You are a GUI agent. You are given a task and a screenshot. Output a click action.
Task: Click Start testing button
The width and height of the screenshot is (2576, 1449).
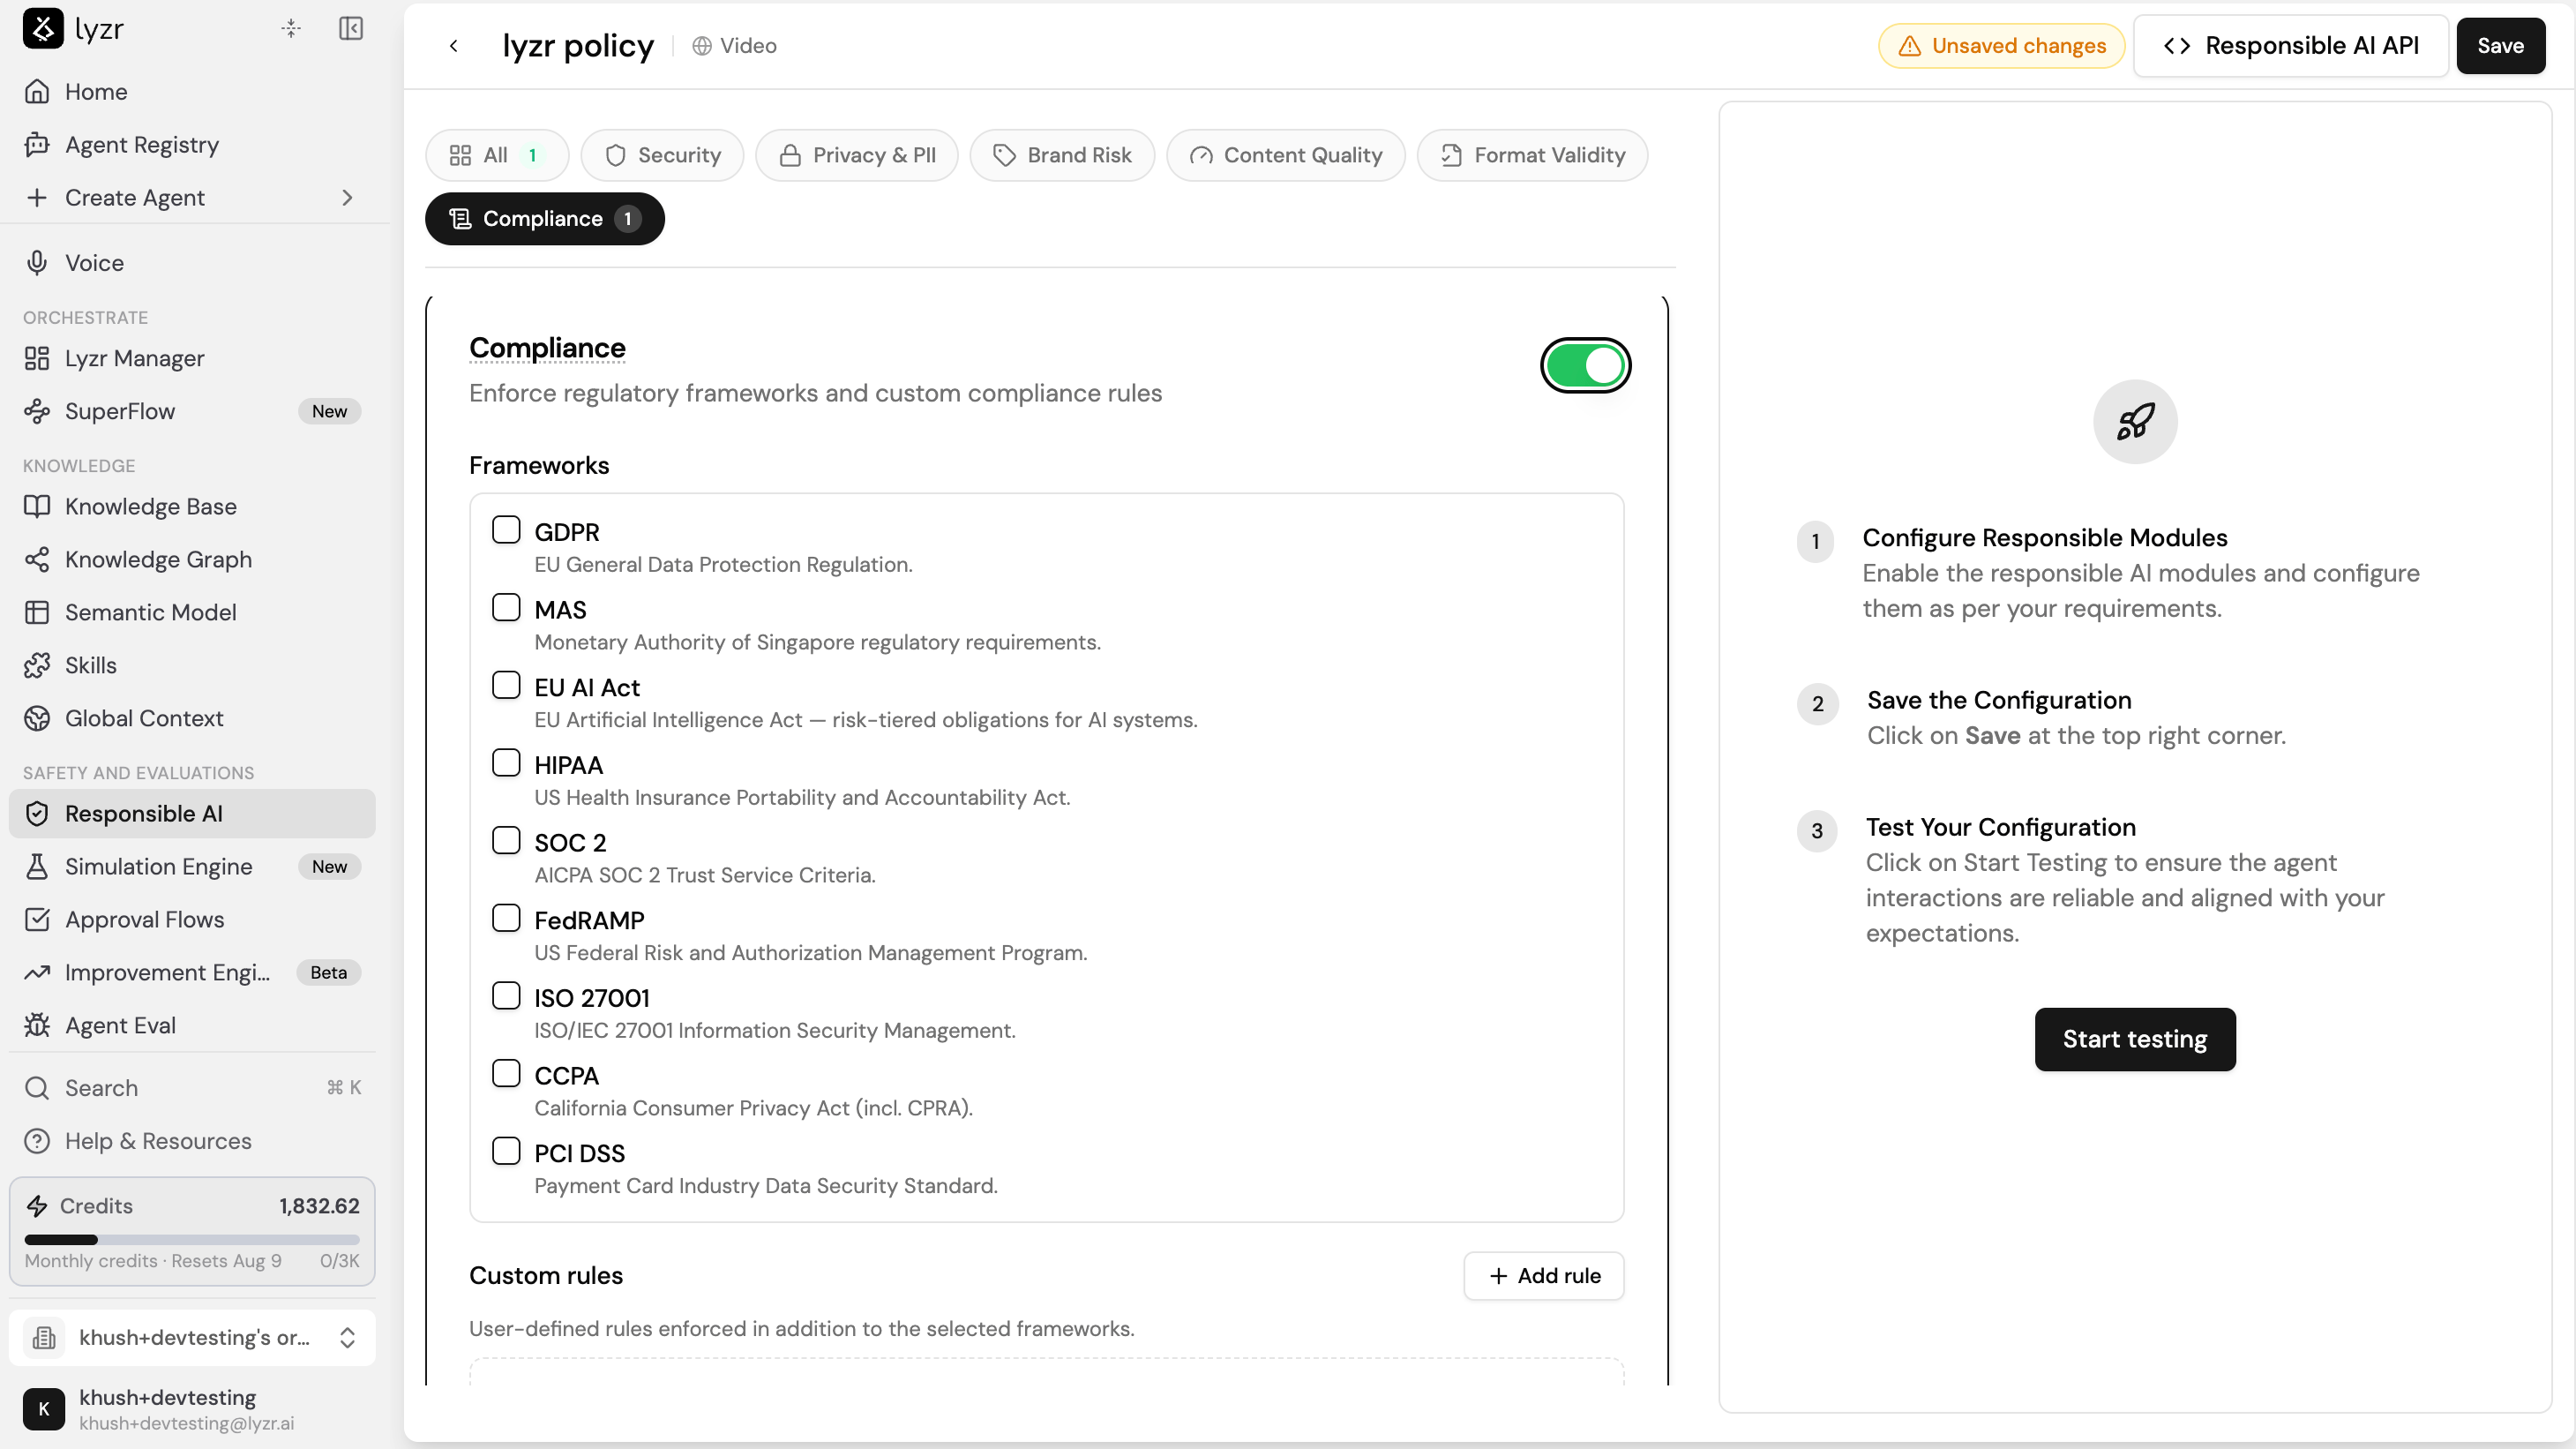[2135, 1040]
